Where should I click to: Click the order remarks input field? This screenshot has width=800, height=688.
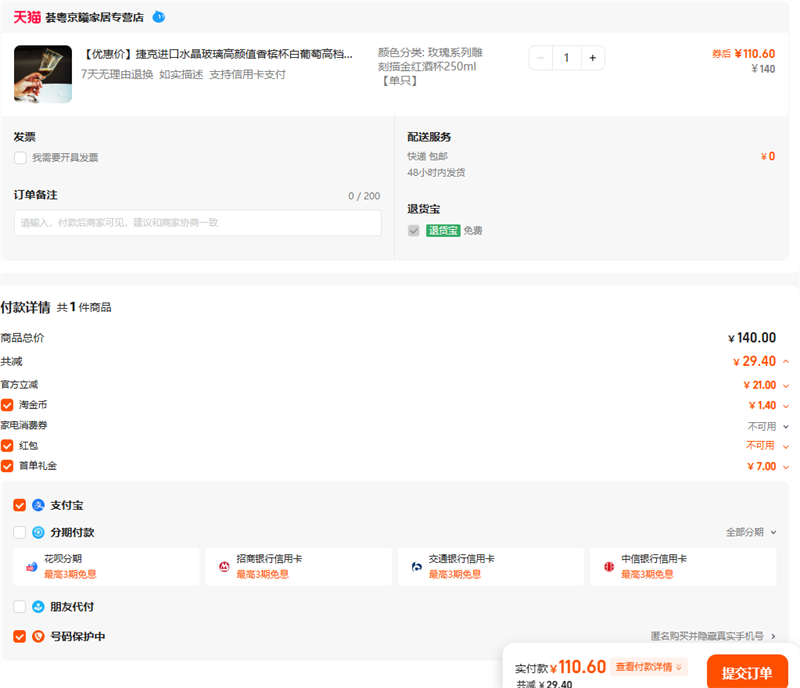click(x=197, y=222)
